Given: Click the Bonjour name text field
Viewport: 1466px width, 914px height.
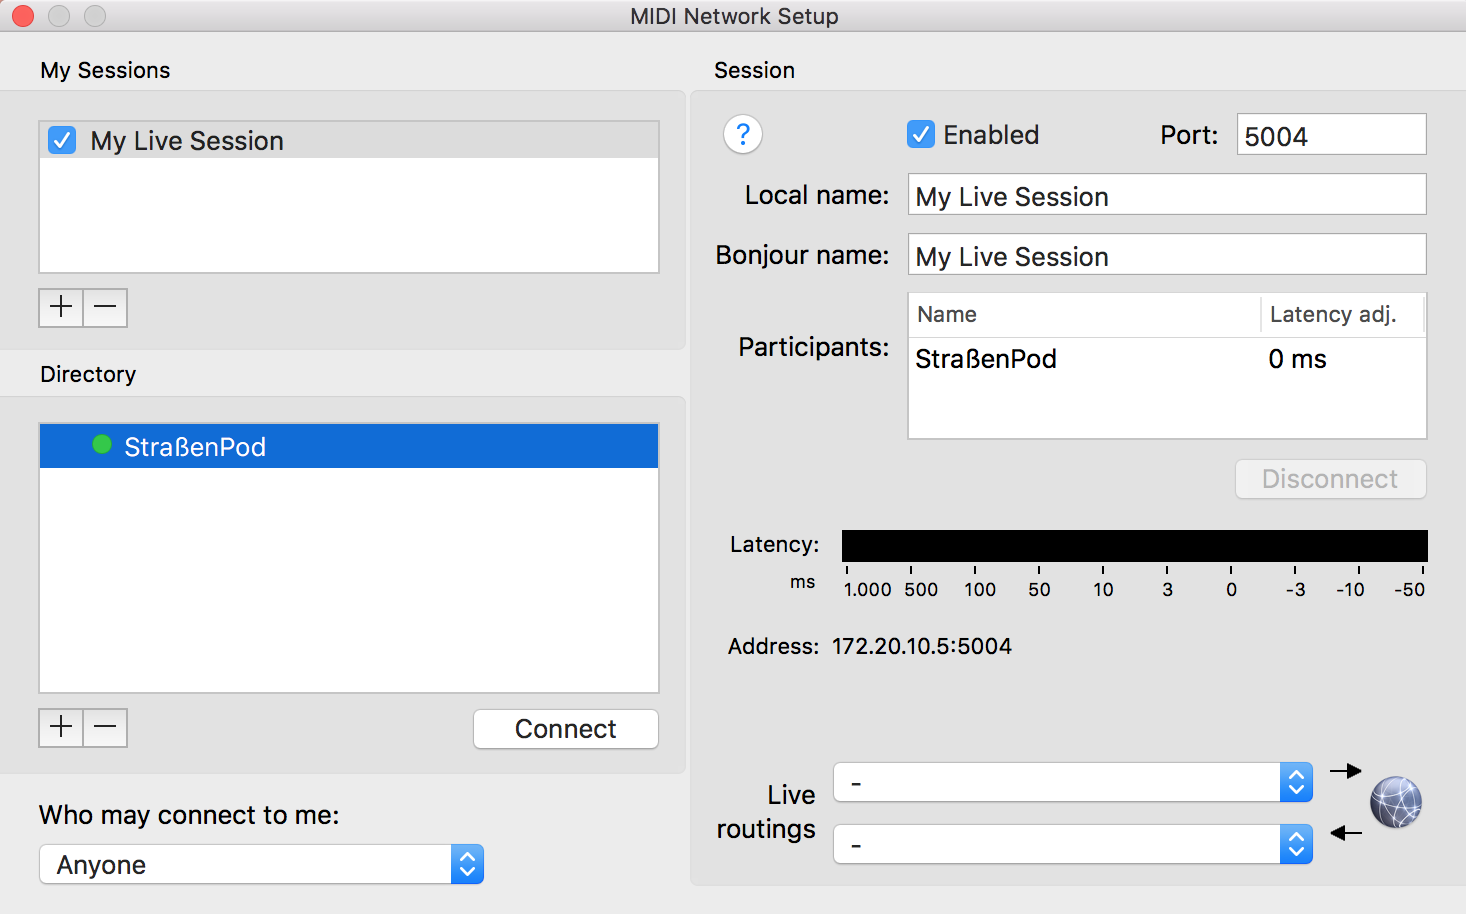Looking at the screenshot, I should [x=1166, y=255].
